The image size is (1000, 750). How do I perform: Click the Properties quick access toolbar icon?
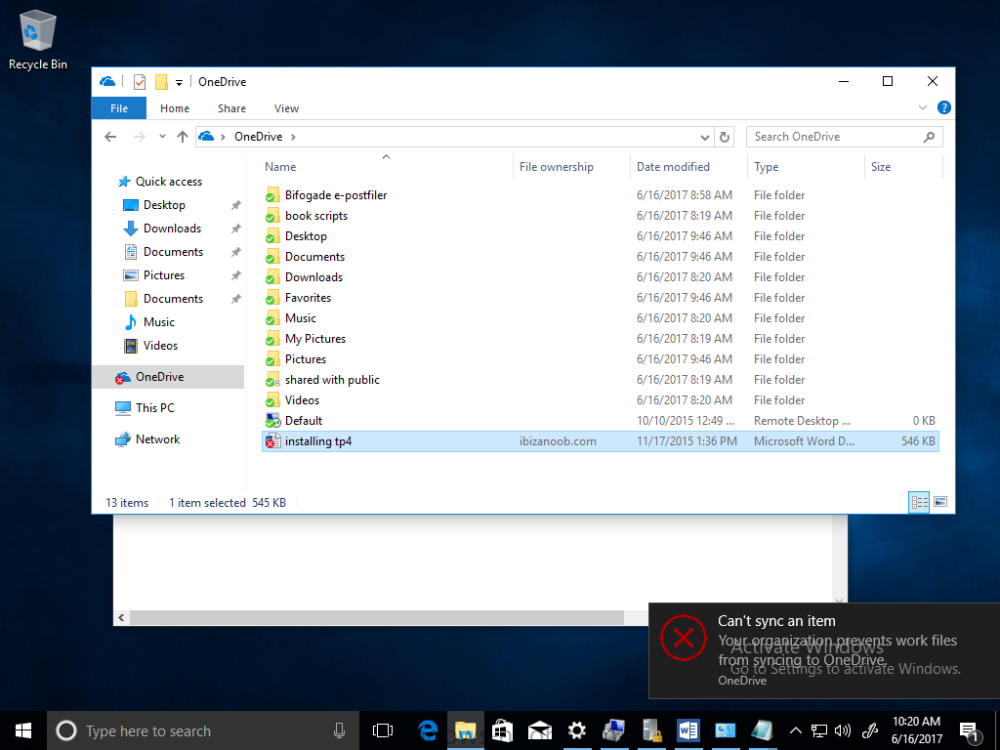[140, 82]
